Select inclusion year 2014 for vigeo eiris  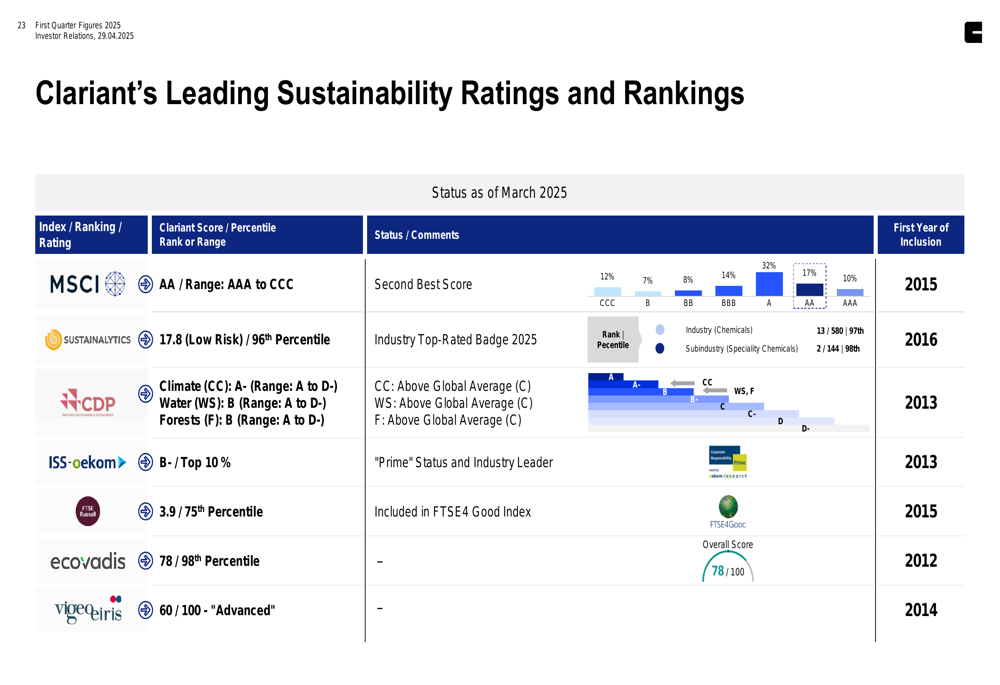coord(921,610)
